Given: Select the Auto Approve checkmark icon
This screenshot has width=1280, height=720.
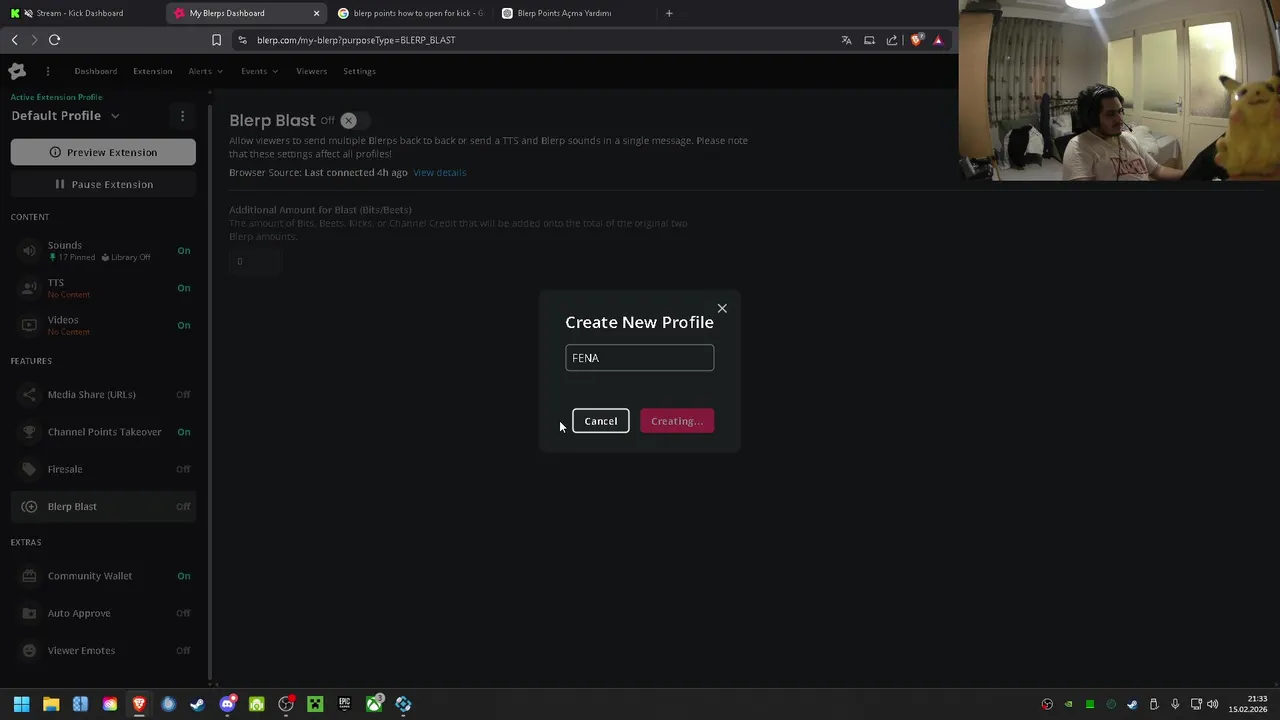Looking at the screenshot, I should pos(29,613).
